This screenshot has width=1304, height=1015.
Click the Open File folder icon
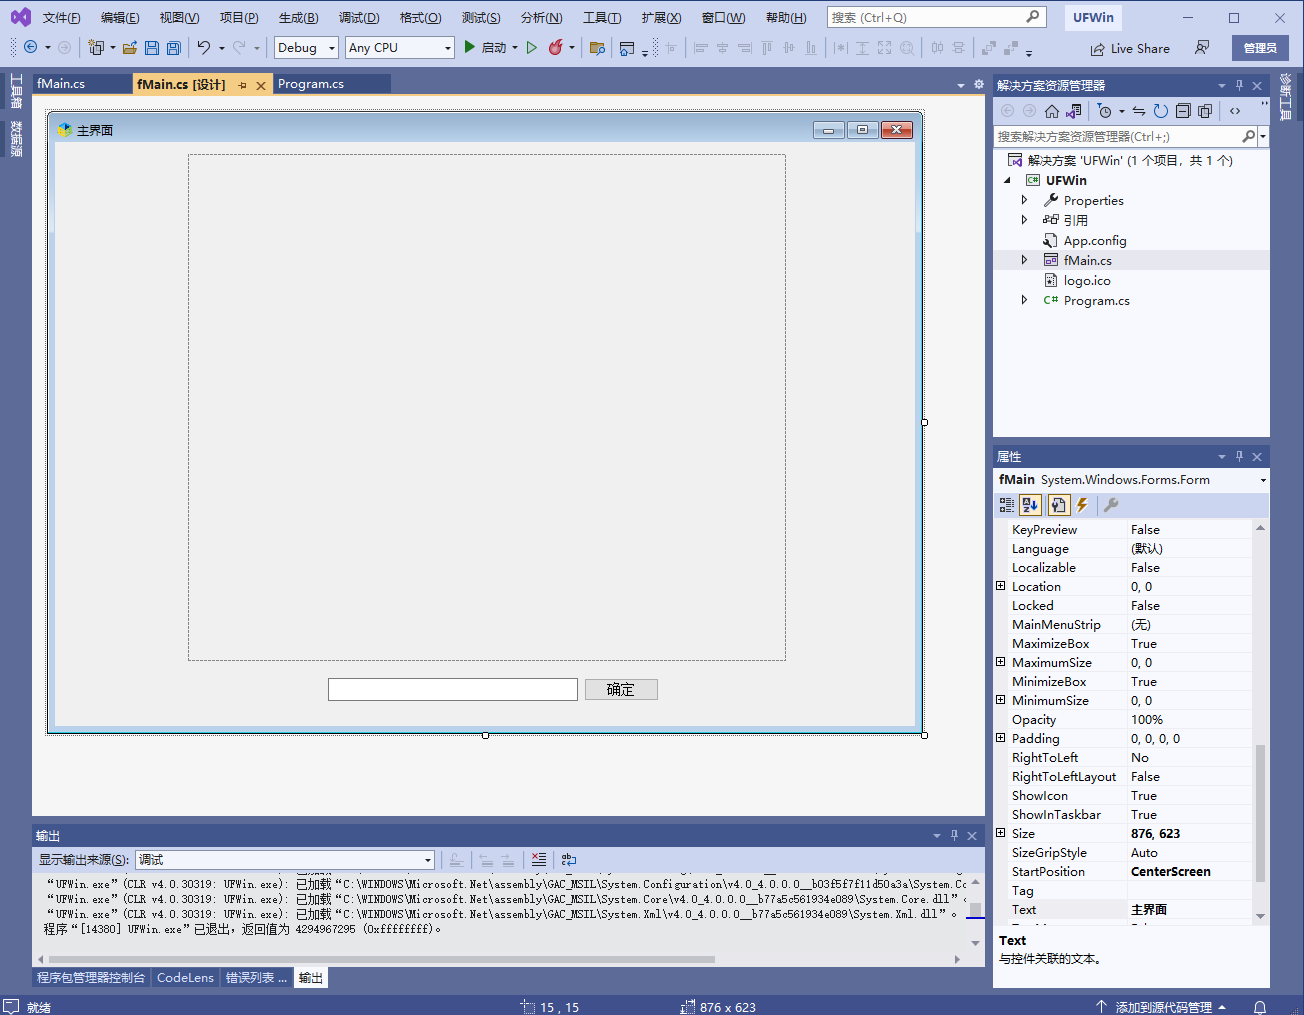coord(130,47)
